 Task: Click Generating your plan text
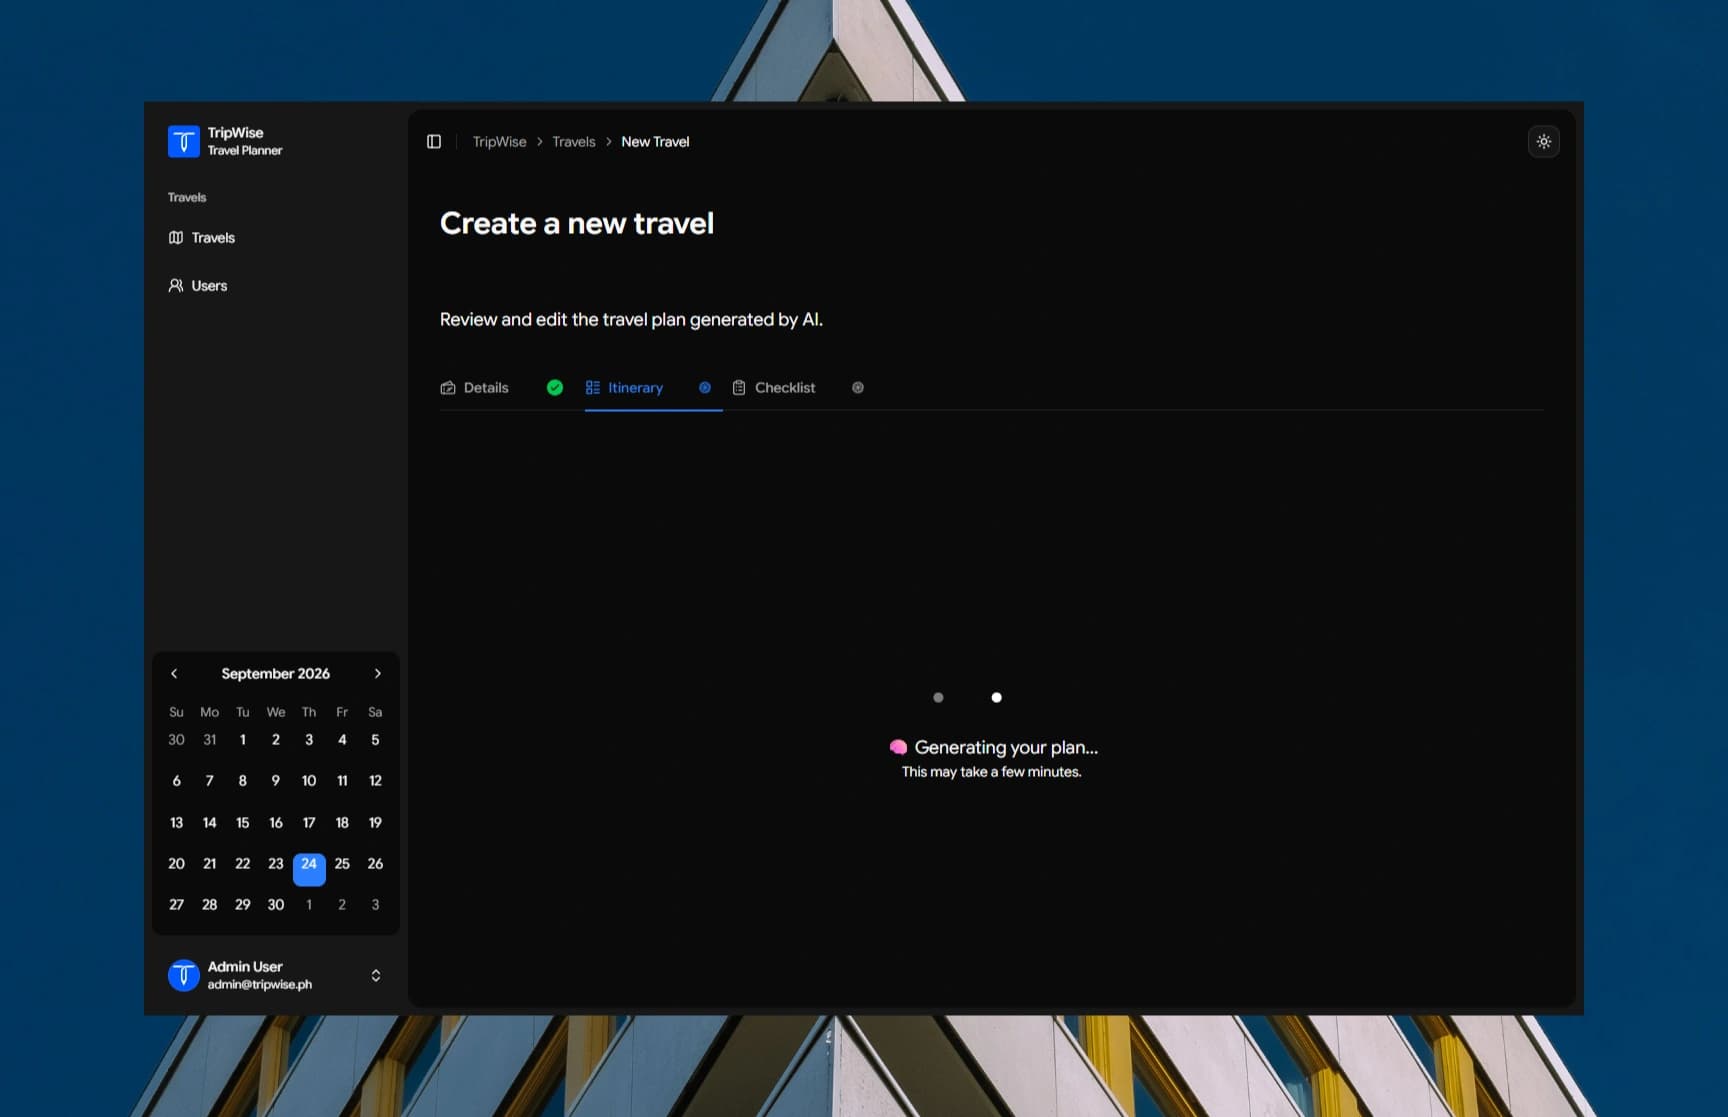pyautogui.click(x=1006, y=747)
